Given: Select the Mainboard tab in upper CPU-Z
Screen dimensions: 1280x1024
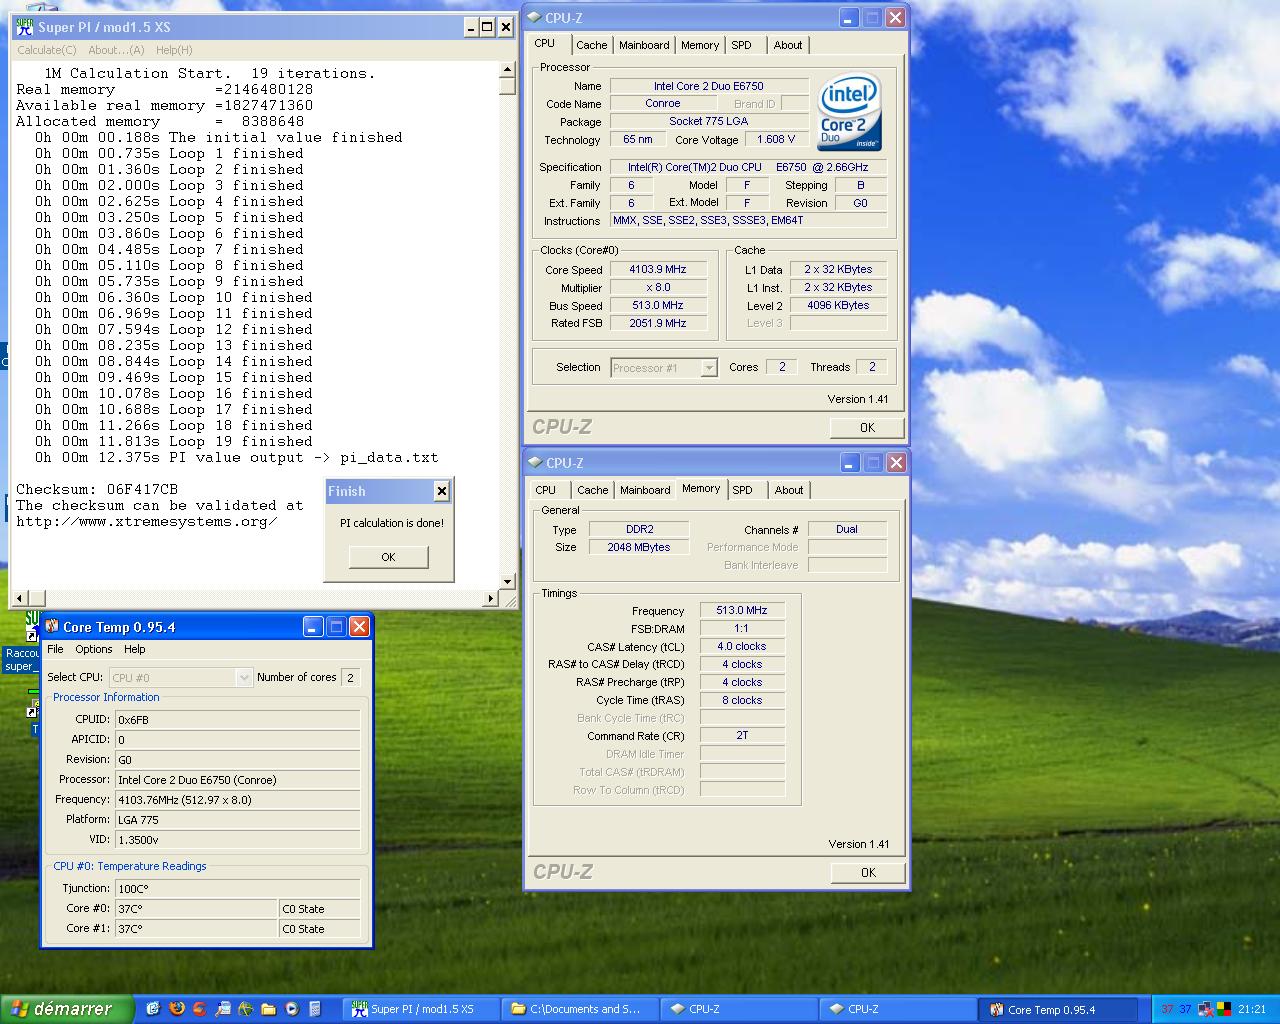Looking at the screenshot, I should pyautogui.click(x=644, y=45).
